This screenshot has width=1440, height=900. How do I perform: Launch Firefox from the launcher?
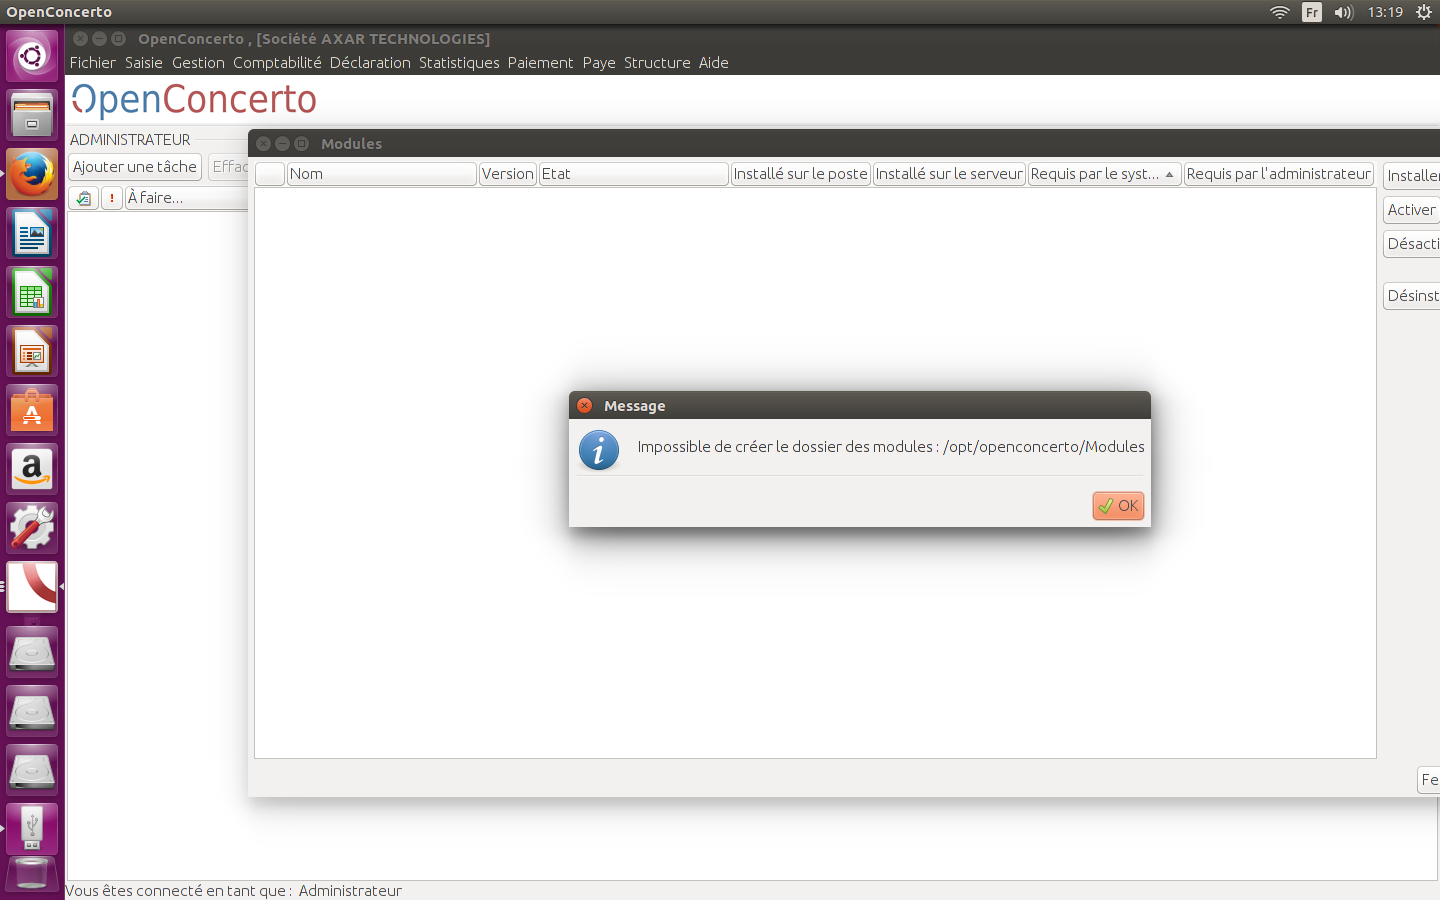(32, 174)
